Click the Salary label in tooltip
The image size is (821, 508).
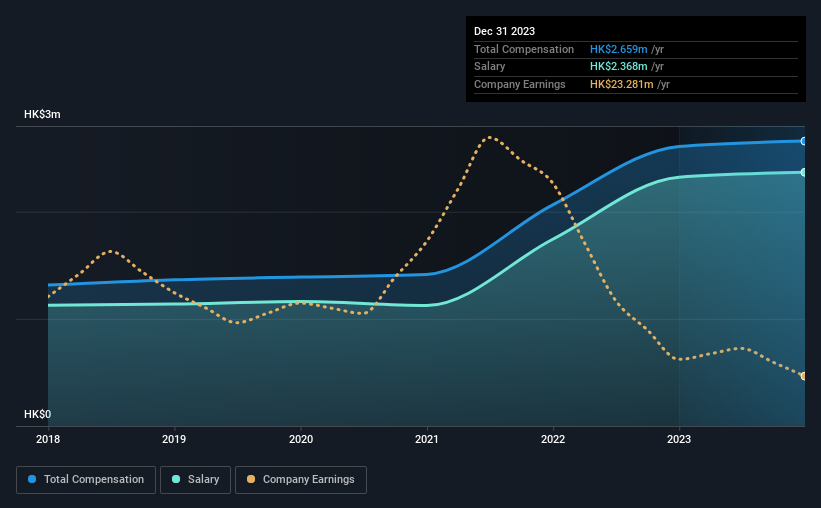[490, 67]
